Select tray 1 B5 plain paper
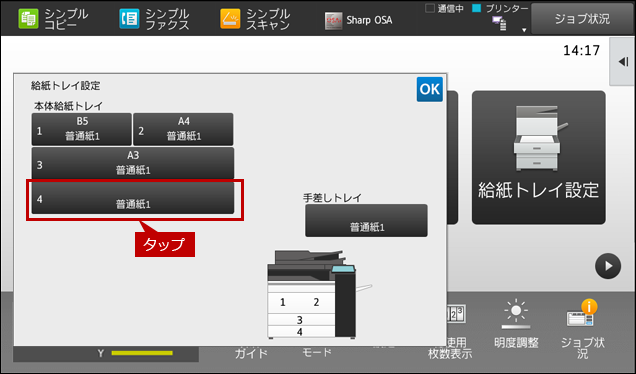The height and width of the screenshot is (374, 636). [x=82, y=129]
